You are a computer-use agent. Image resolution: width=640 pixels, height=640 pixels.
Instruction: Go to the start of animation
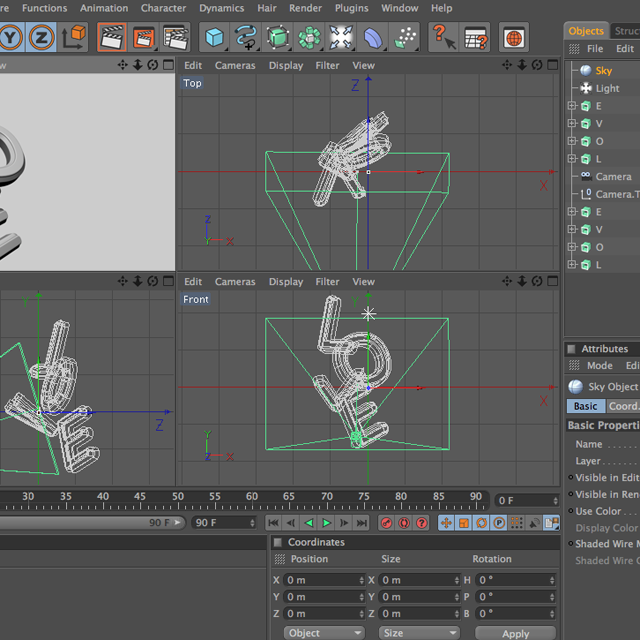[x=273, y=523]
